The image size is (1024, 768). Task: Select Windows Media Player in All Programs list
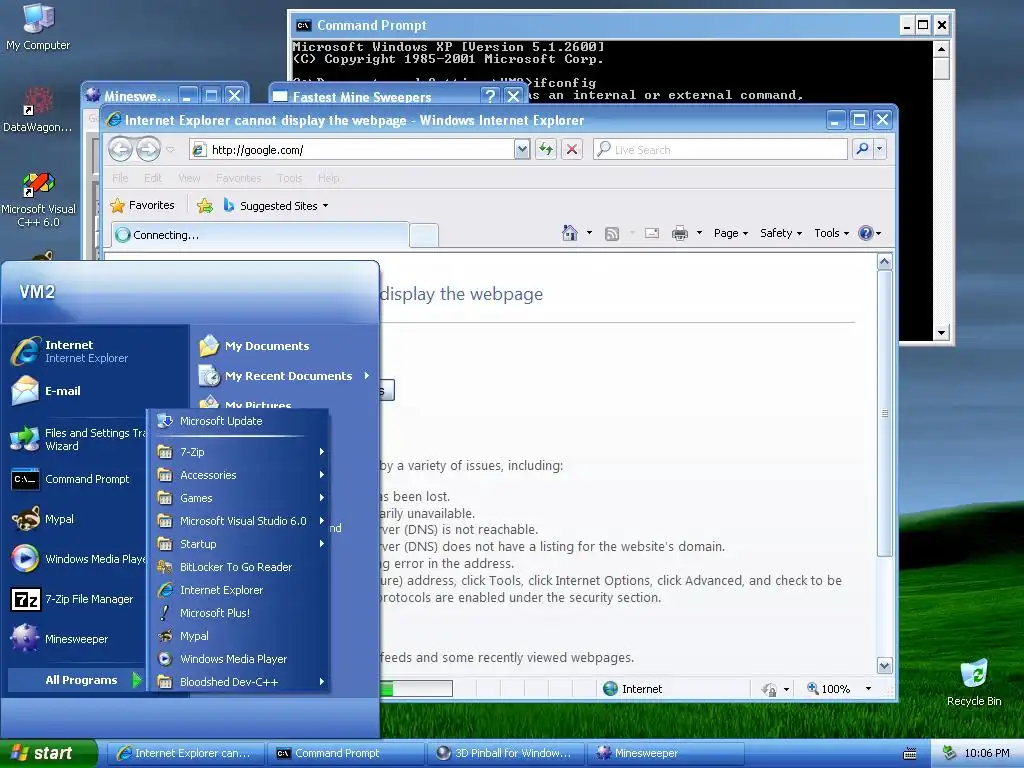(x=238, y=659)
